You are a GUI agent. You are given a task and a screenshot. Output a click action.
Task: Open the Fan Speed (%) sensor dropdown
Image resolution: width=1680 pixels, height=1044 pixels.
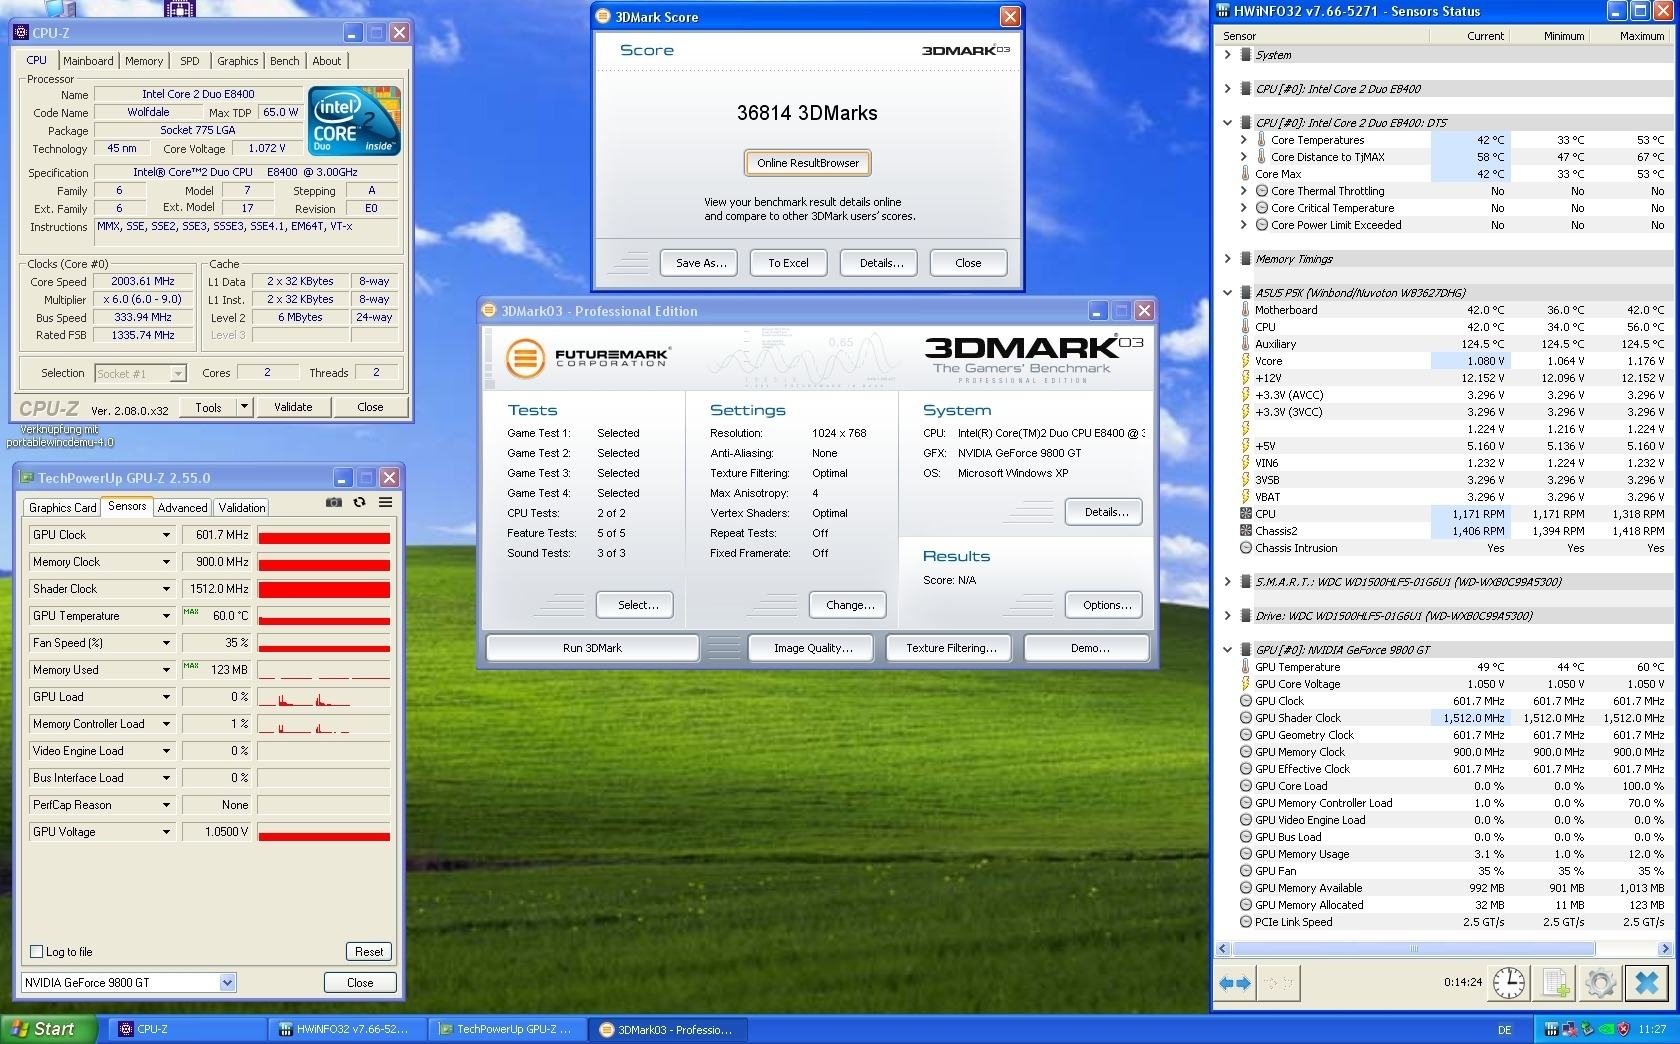coord(166,643)
